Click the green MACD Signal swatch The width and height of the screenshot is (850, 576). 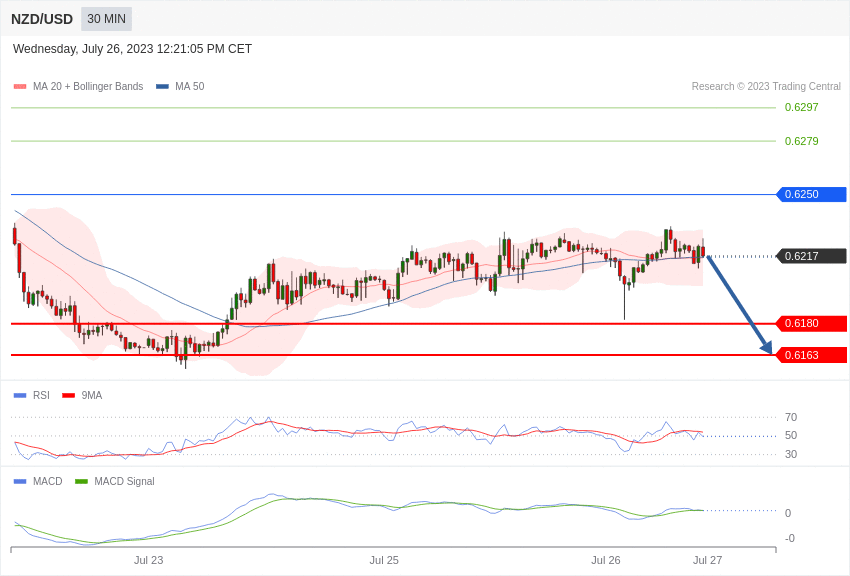[x=81, y=482]
